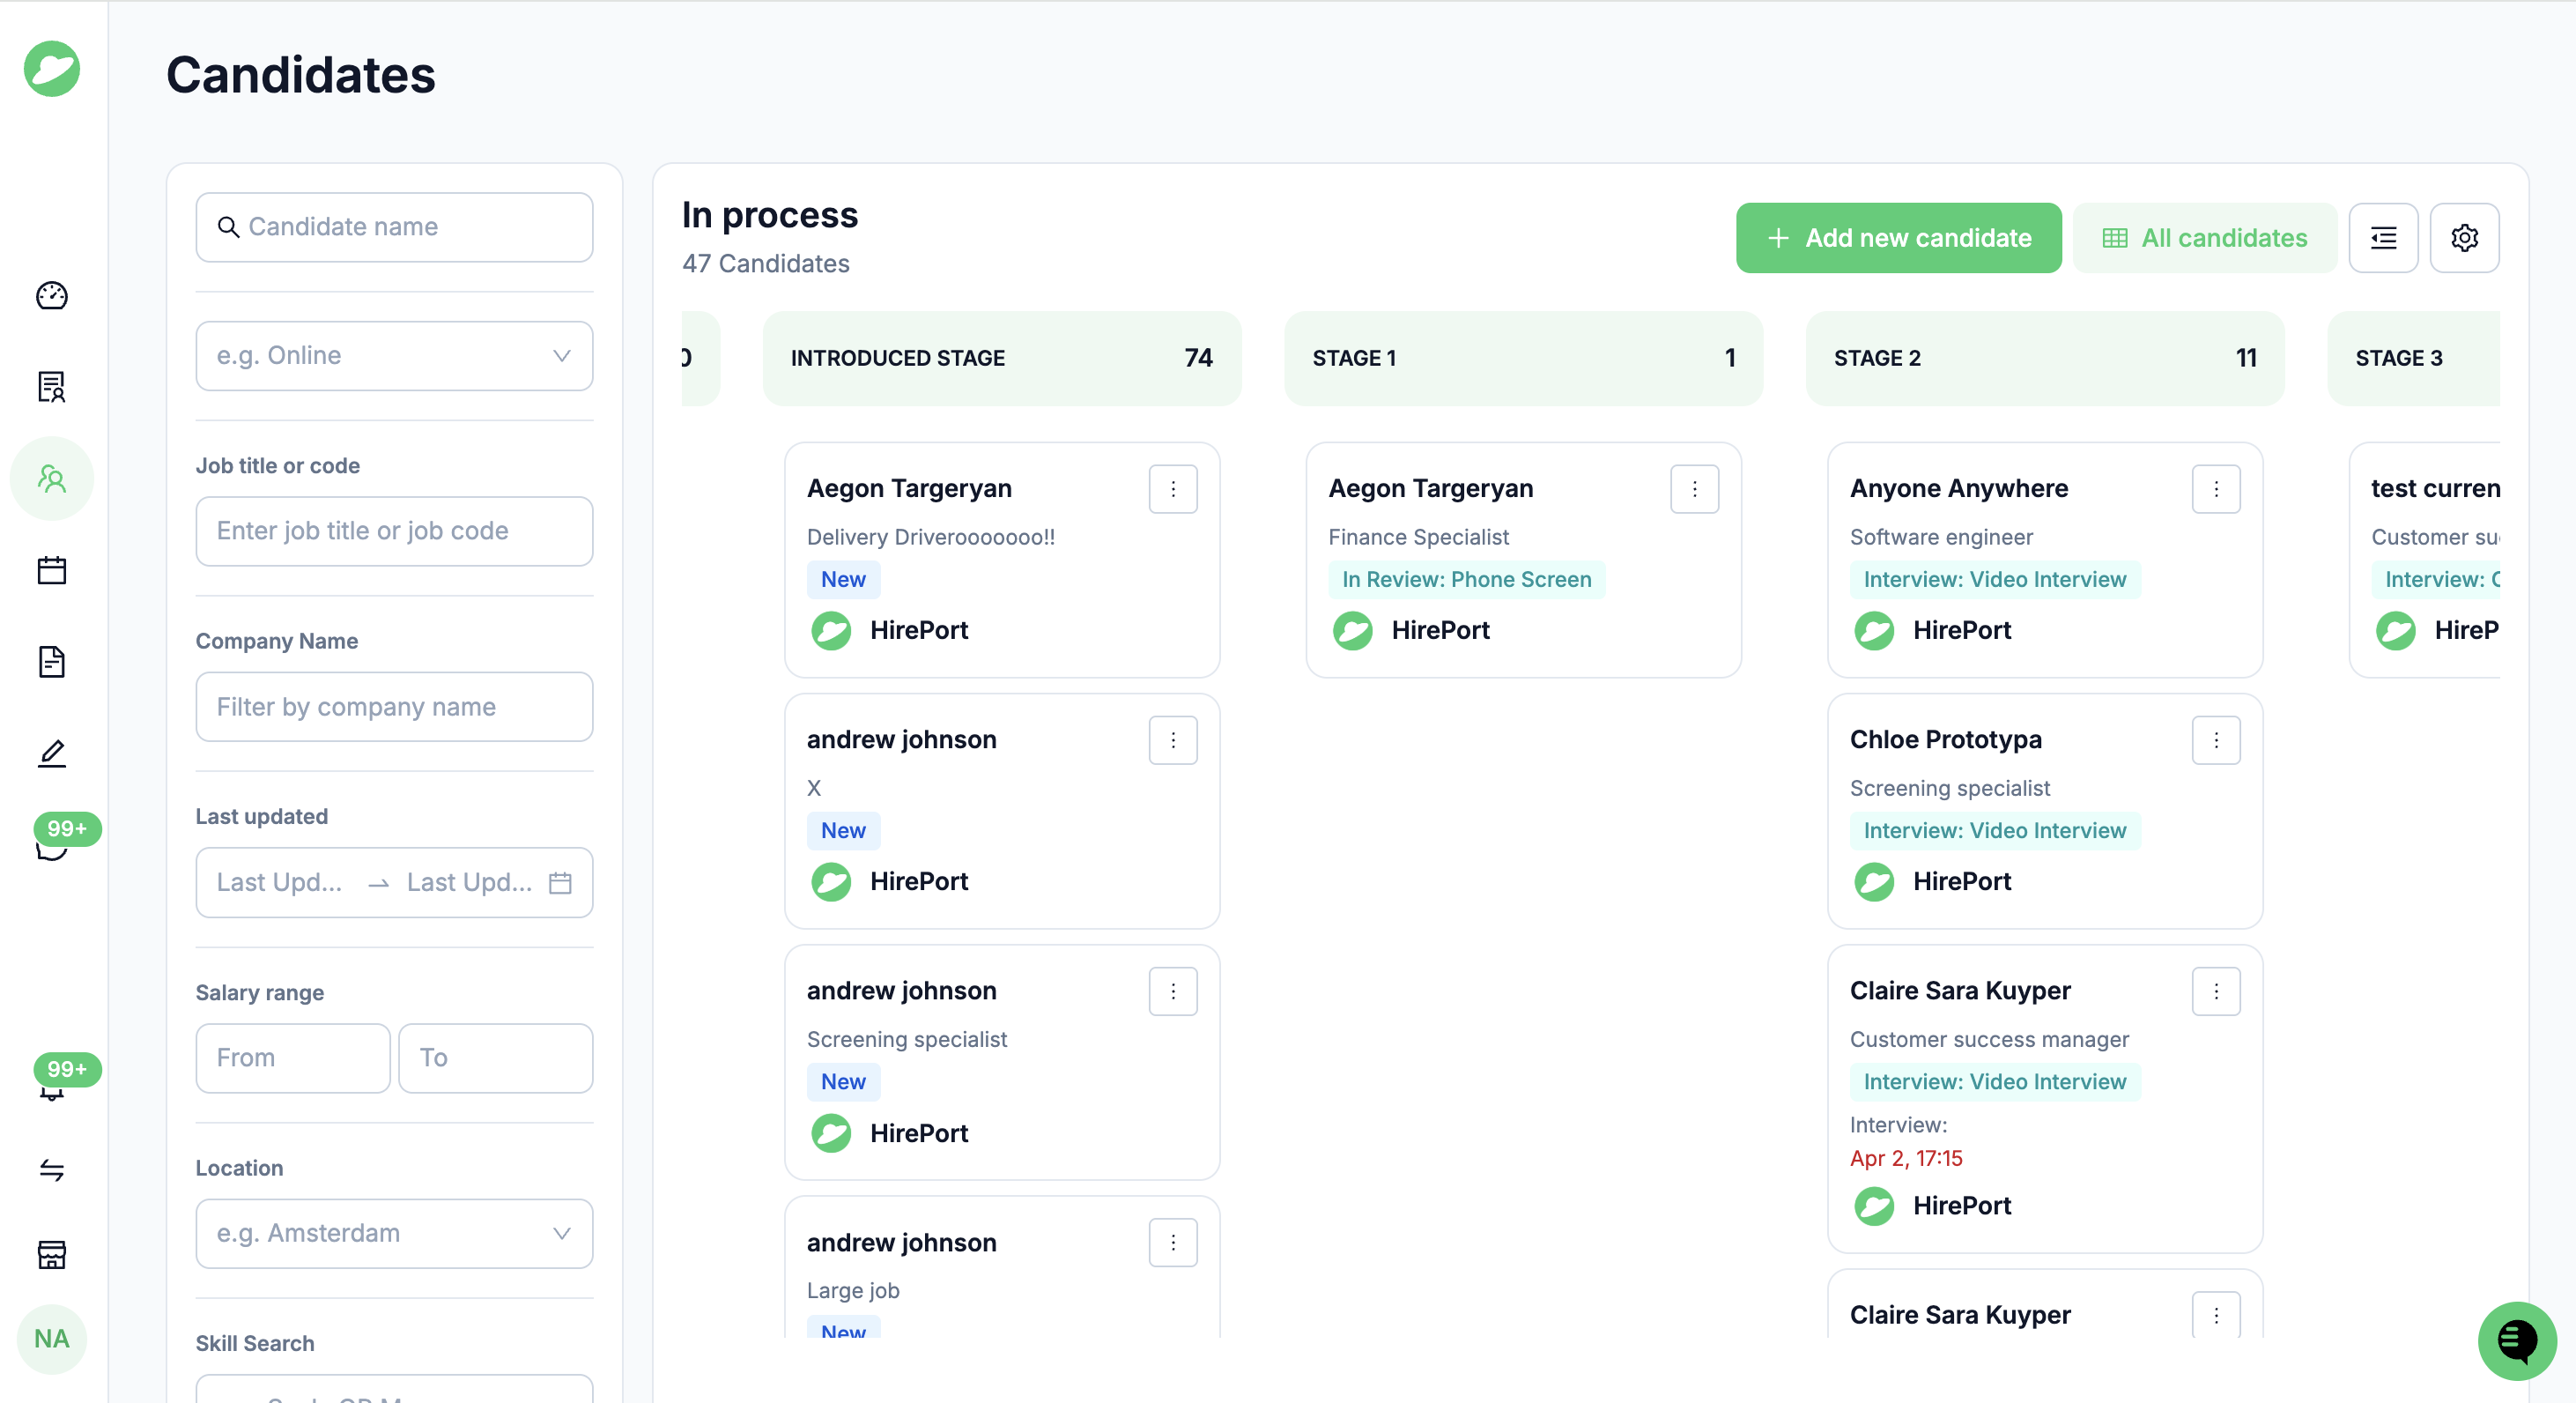Click Add new candidate button
The width and height of the screenshot is (2576, 1403).
pyautogui.click(x=1898, y=238)
